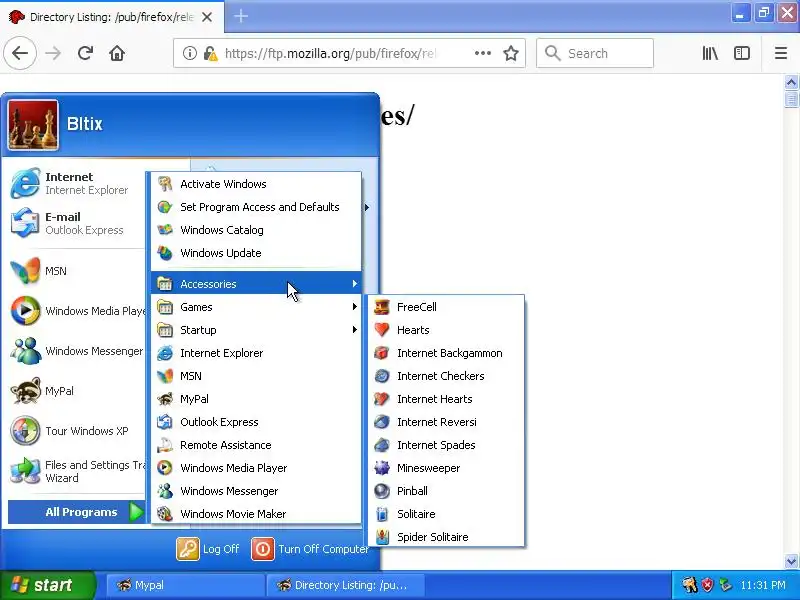Open pinned MSN in start menu
Image resolution: width=800 pixels, height=600 pixels.
point(77,271)
